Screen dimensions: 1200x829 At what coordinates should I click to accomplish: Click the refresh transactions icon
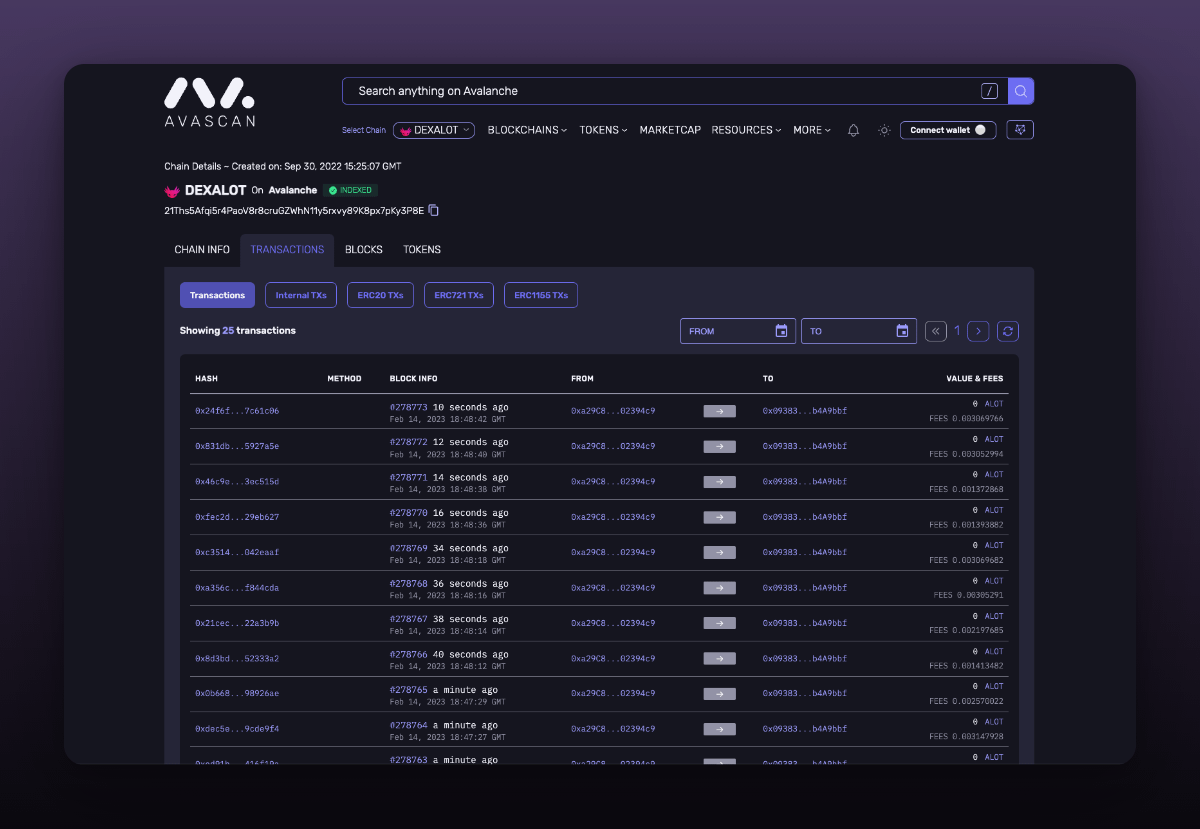pos(1008,331)
